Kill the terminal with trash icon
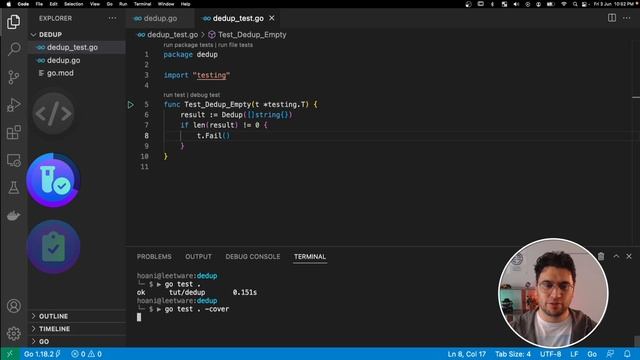Image resolution: width=640 pixels, height=360 pixels. point(601,256)
